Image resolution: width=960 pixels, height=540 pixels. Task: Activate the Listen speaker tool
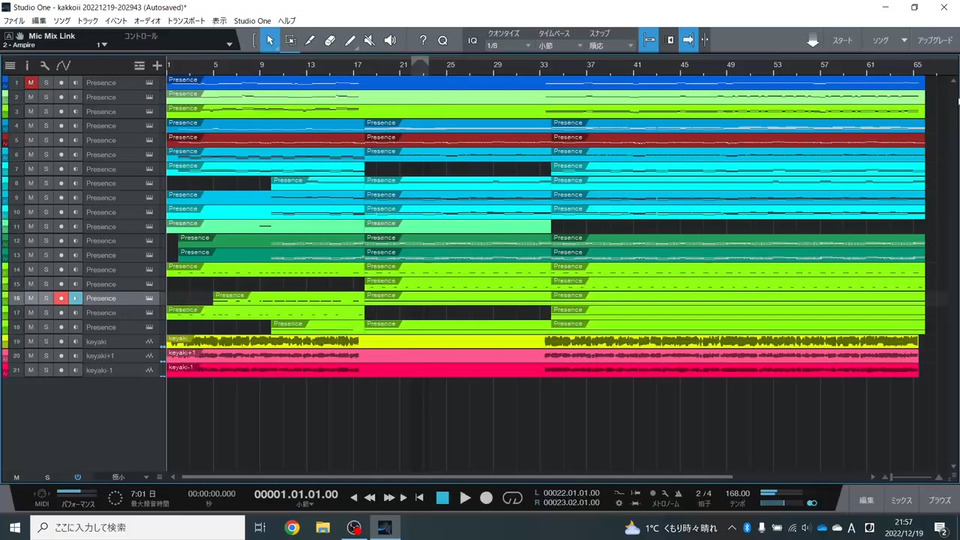point(389,41)
